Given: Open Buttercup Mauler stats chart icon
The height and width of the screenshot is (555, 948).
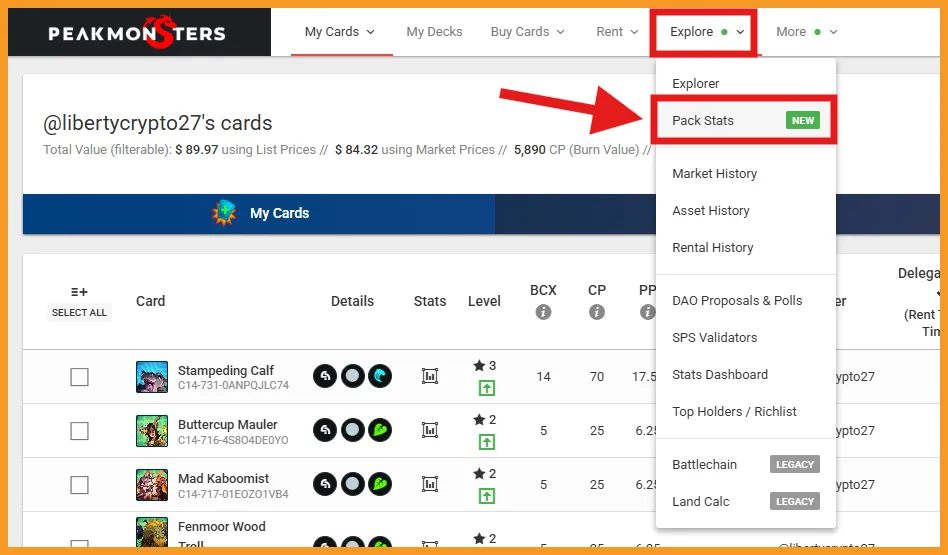Looking at the screenshot, I should click(430, 430).
